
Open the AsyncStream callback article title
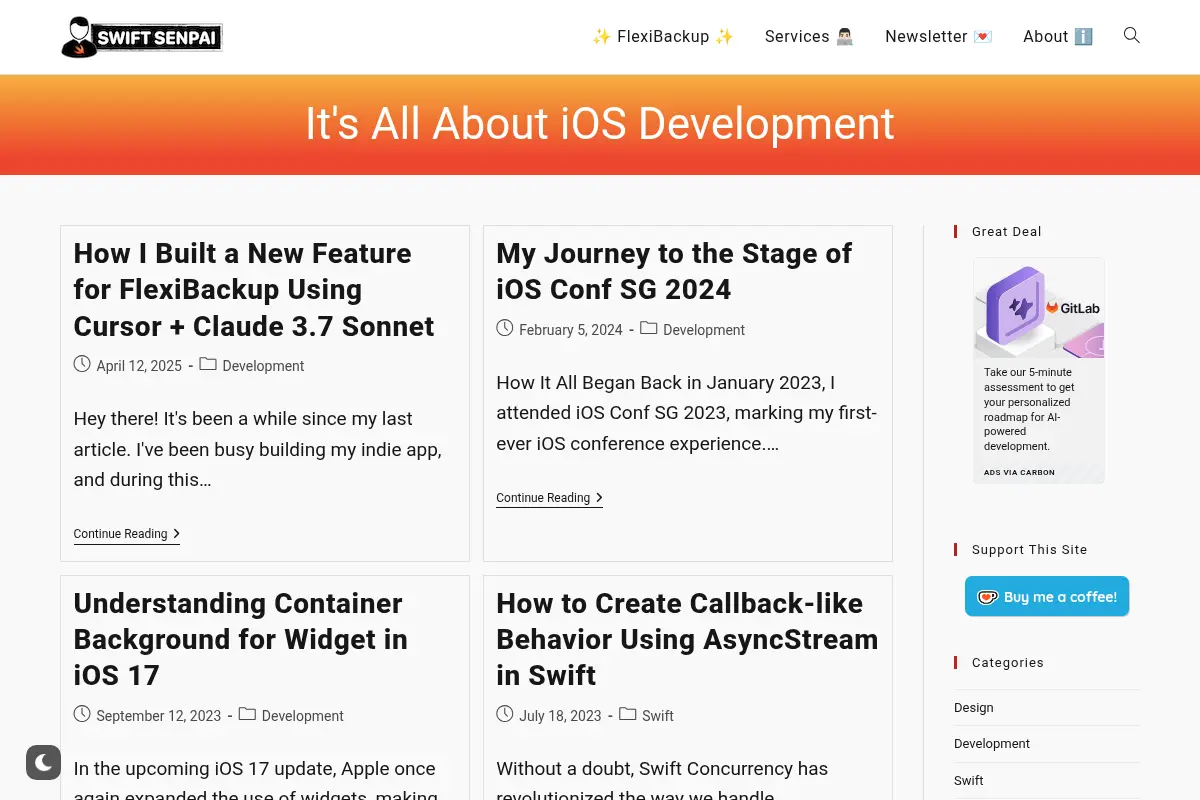(687, 639)
